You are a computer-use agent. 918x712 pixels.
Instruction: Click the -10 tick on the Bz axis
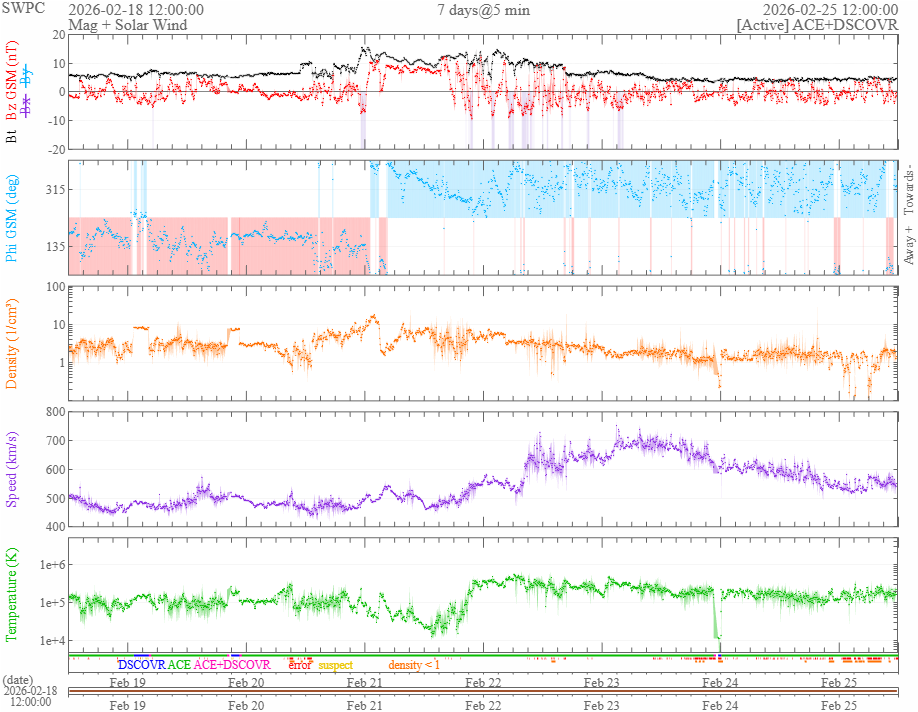57,121
